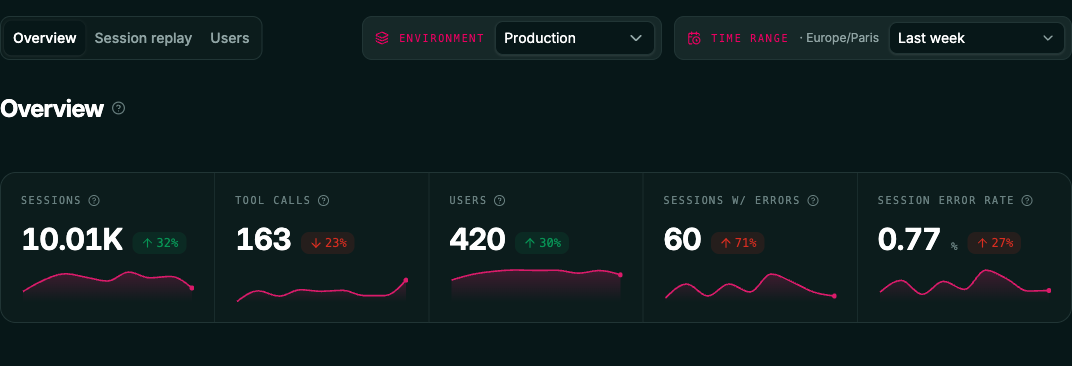Click the ENVIRONMENT label text
The width and height of the screenshot is (1072, 366).
(442, 38)
